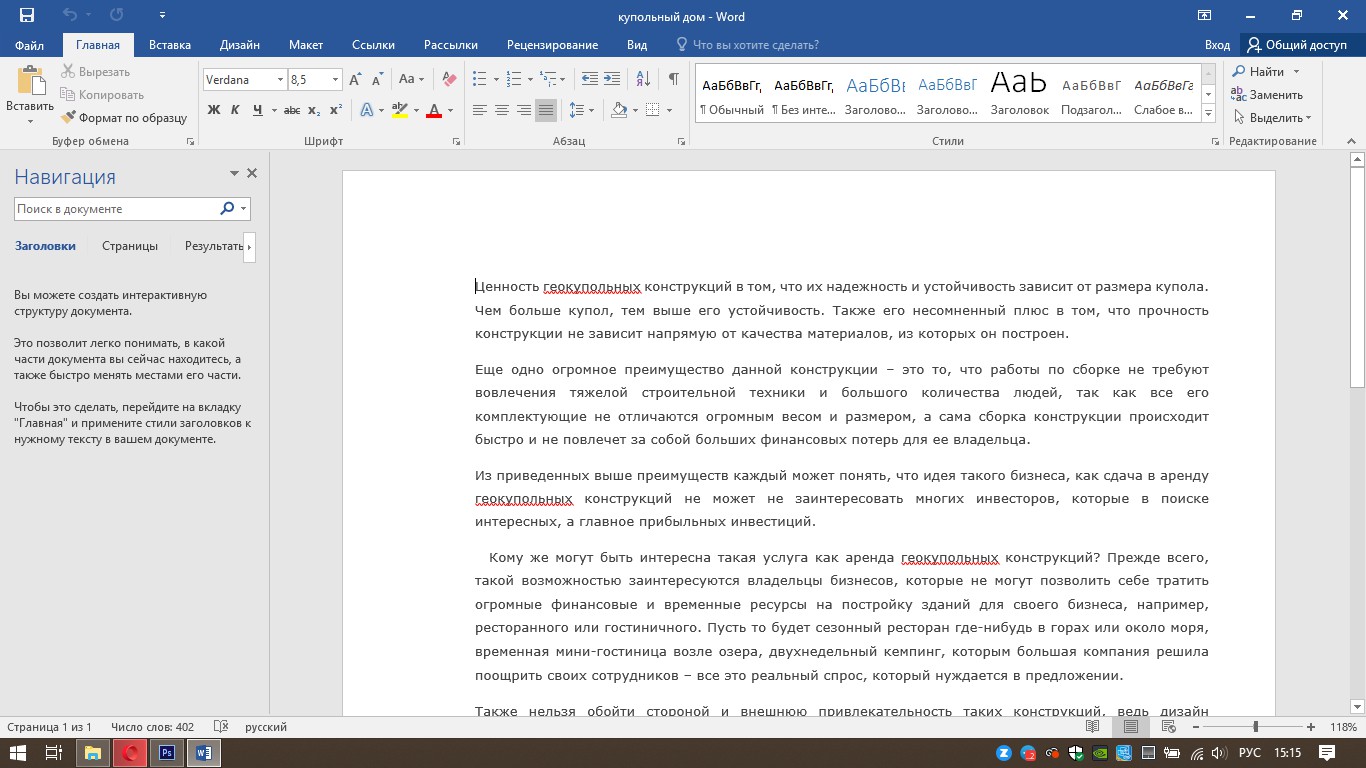Open the font size 8,5 dropdown
Viewport: 1366px width, 768px height.
[335, 80]
